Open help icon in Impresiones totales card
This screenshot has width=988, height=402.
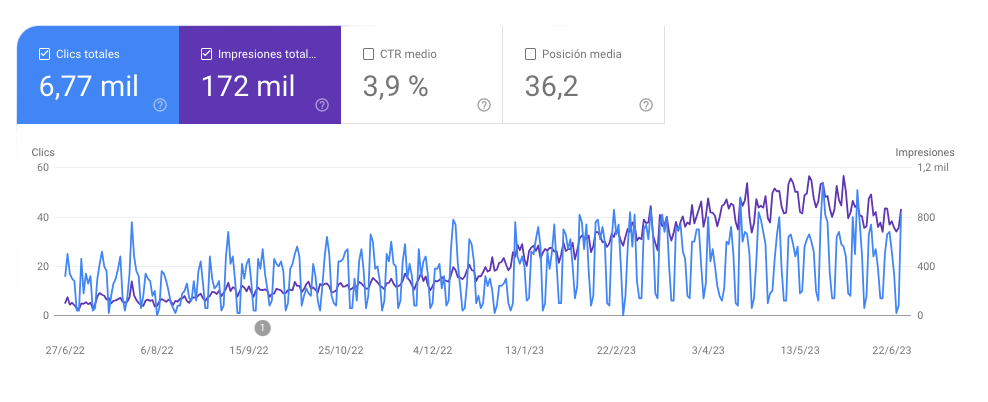click(322, 105)
